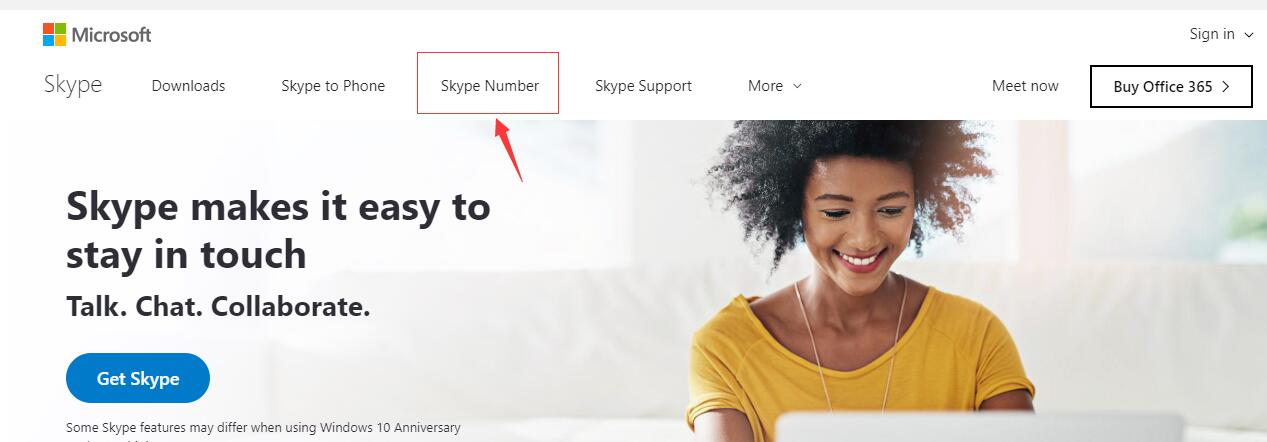Click the chevron beside More
The height and width of the screenshot is (442, 1267).
point(797,86)
